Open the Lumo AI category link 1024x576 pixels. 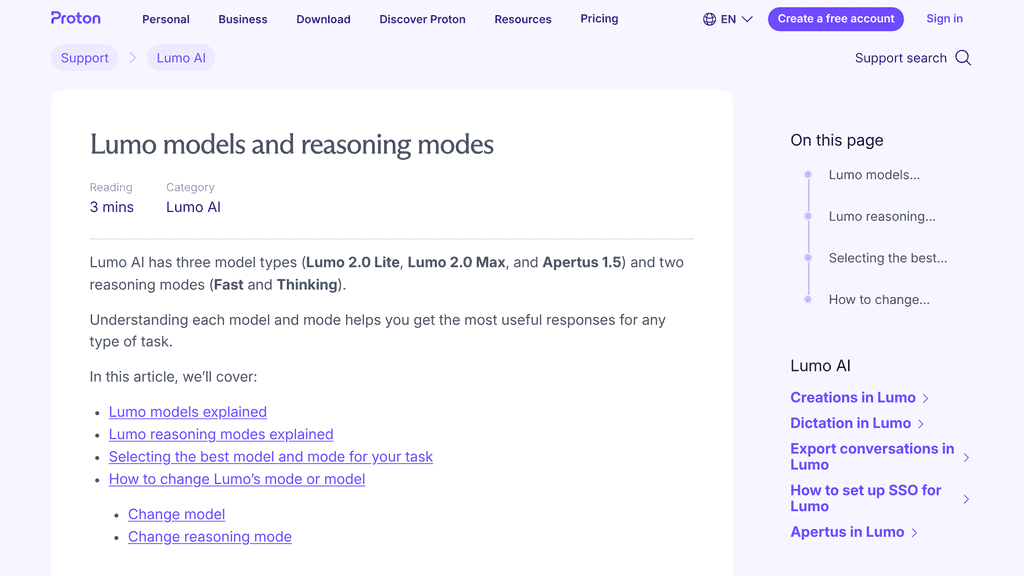[x=193, y=207]
